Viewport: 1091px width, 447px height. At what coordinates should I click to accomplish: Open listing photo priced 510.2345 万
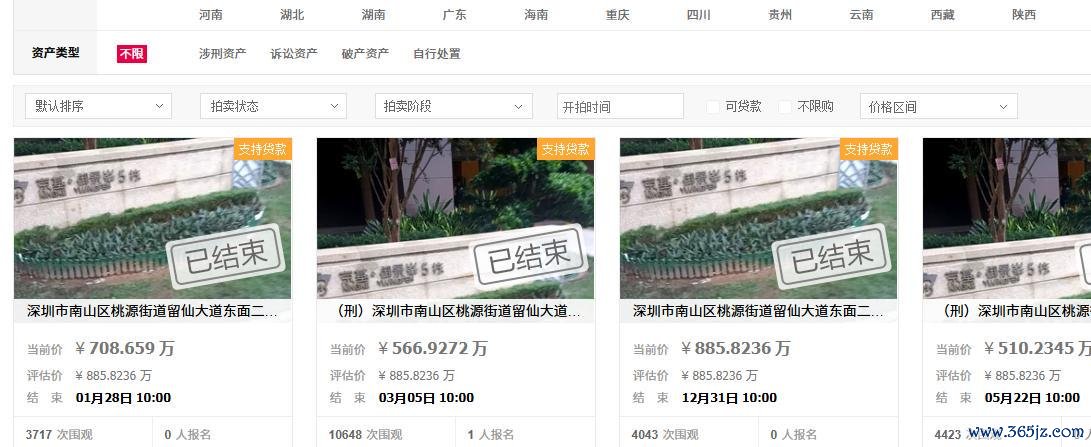tap(1007, 218)
